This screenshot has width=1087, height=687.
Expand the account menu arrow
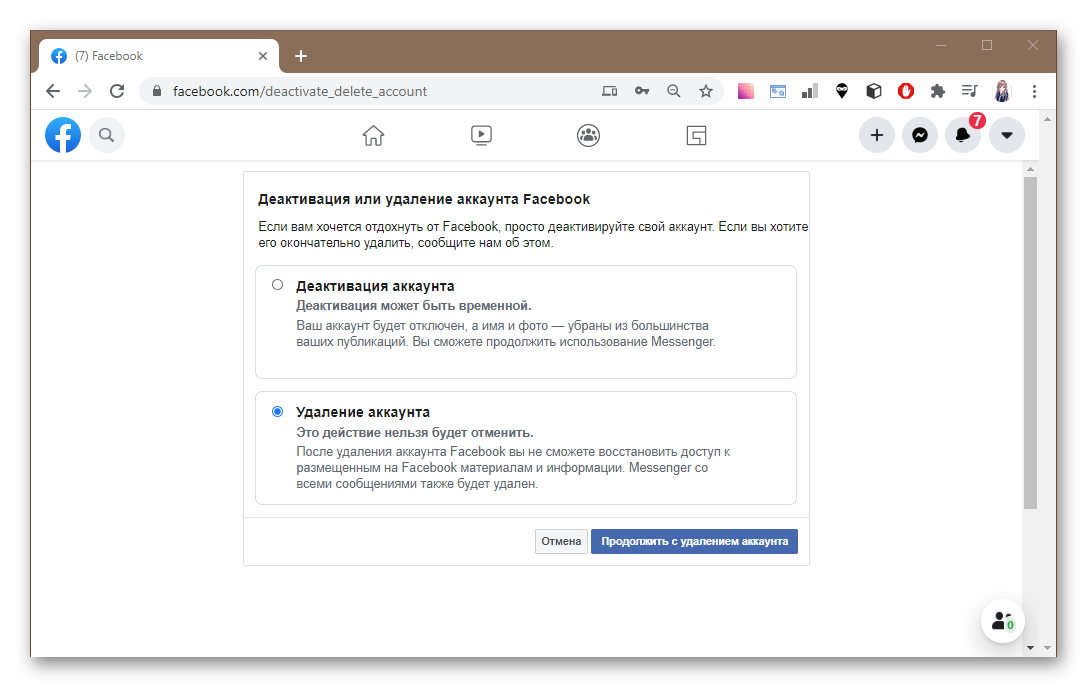point(1007,135)
